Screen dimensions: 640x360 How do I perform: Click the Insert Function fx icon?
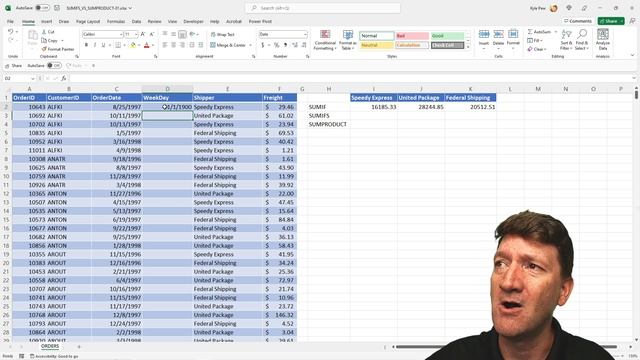point(64,78)
